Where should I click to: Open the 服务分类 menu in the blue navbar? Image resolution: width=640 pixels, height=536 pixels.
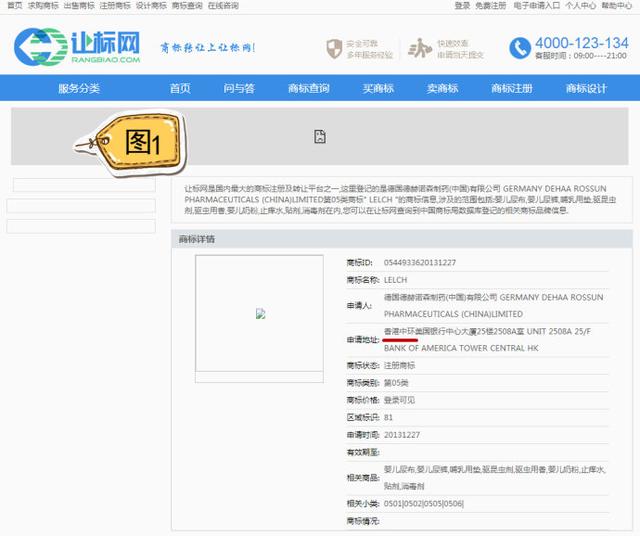(79, 88)
